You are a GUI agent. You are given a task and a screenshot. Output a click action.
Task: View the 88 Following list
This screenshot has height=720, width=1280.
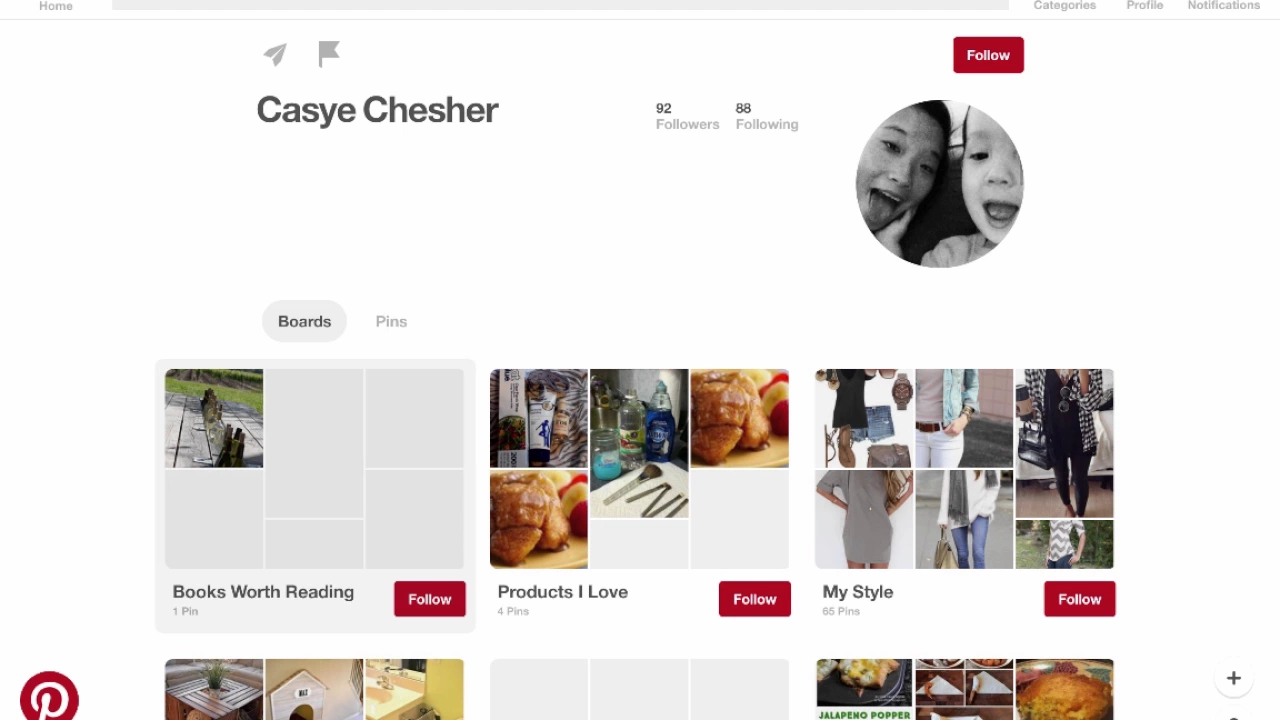(767, 116)
